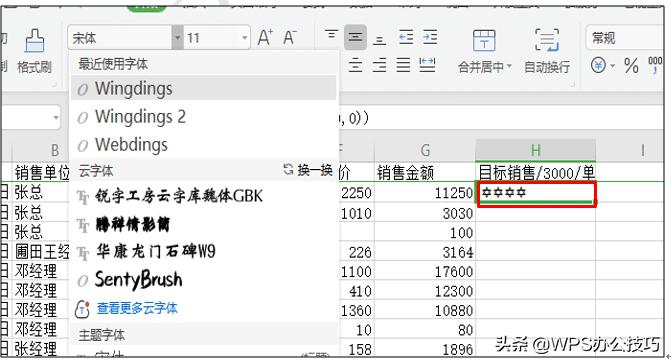The image size is (671, 363).
Task: Open the currency format dropdown arrow
Action: coord(612,66)
